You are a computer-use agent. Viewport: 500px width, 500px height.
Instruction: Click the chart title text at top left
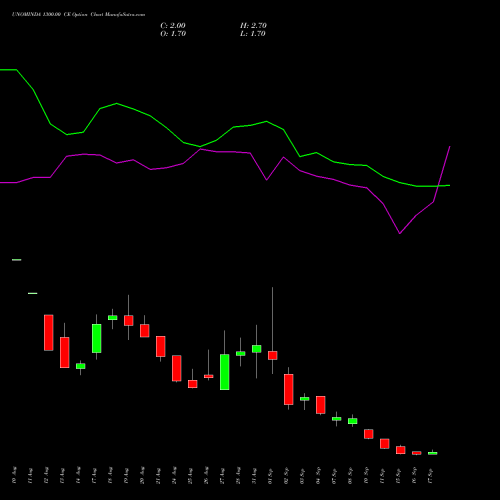[x=78, y=15]
